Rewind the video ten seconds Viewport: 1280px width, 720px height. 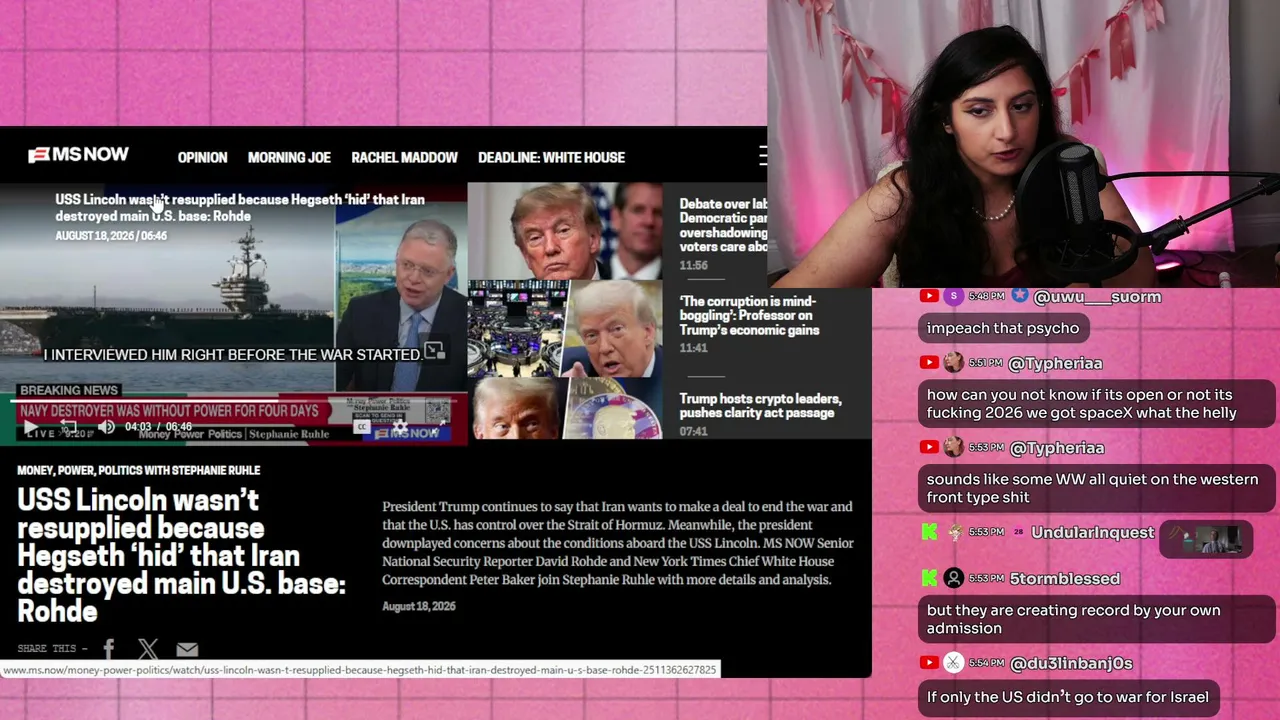pos(69,427)
